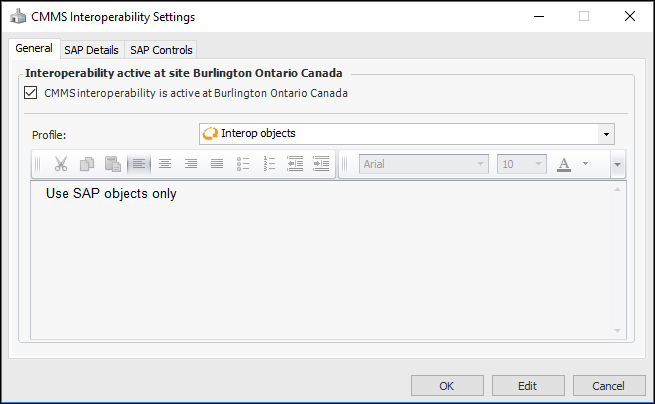Decrease the paragraph indent
The width and height of the screenshot is (655, 404).
tap(295, 164)
